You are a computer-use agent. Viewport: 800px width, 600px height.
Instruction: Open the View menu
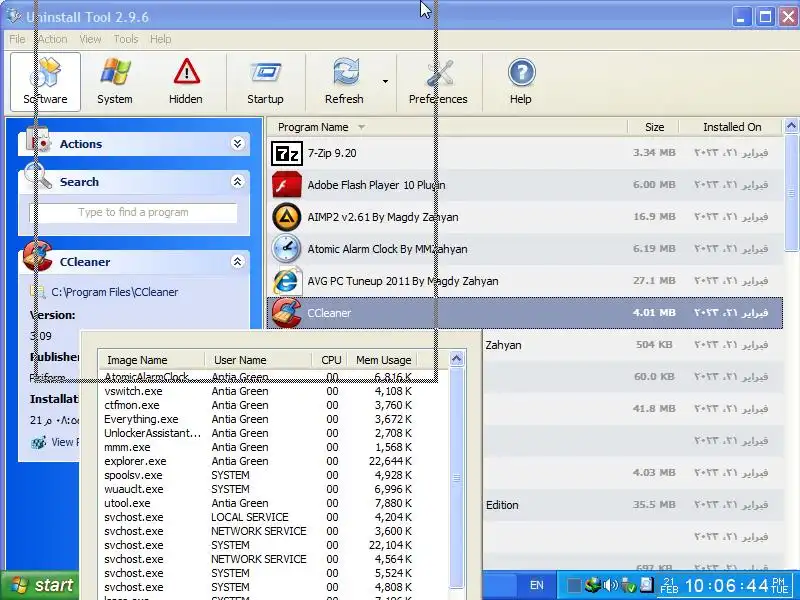(x=90, y=39)
